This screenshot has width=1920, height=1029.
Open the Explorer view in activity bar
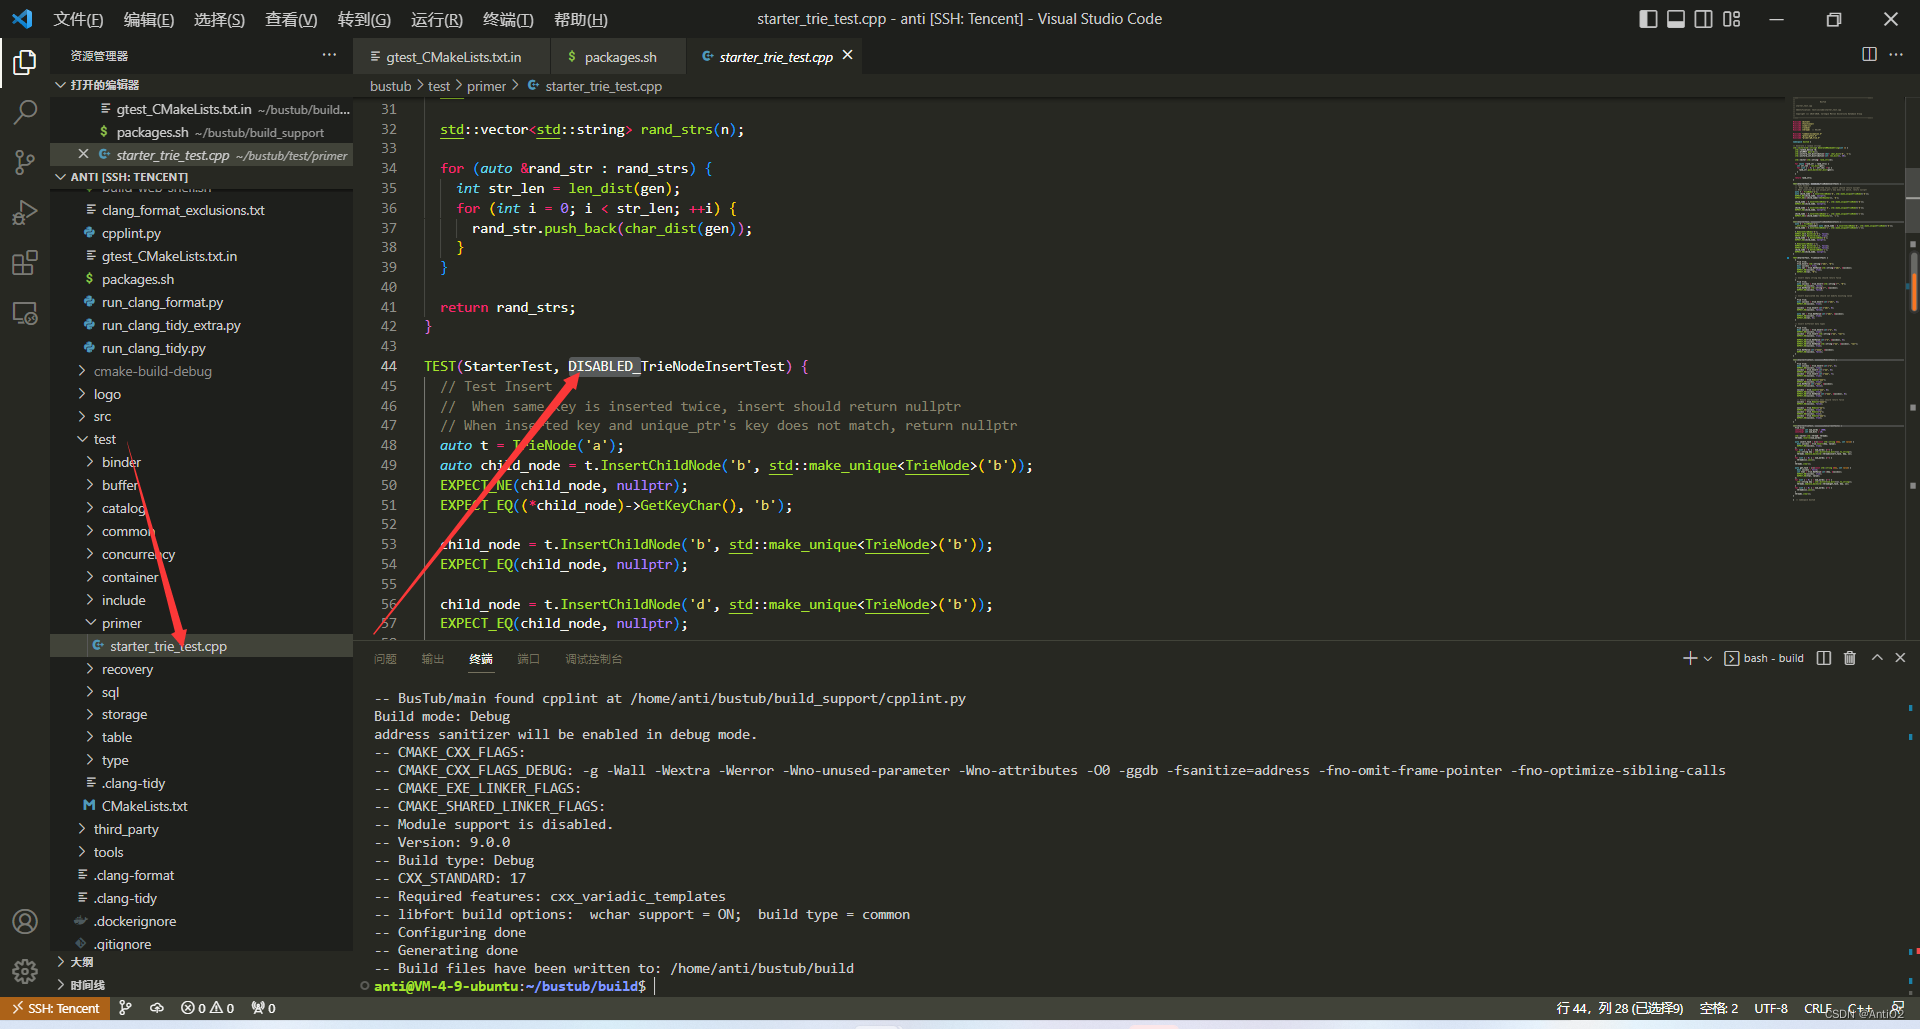(25, 63)
